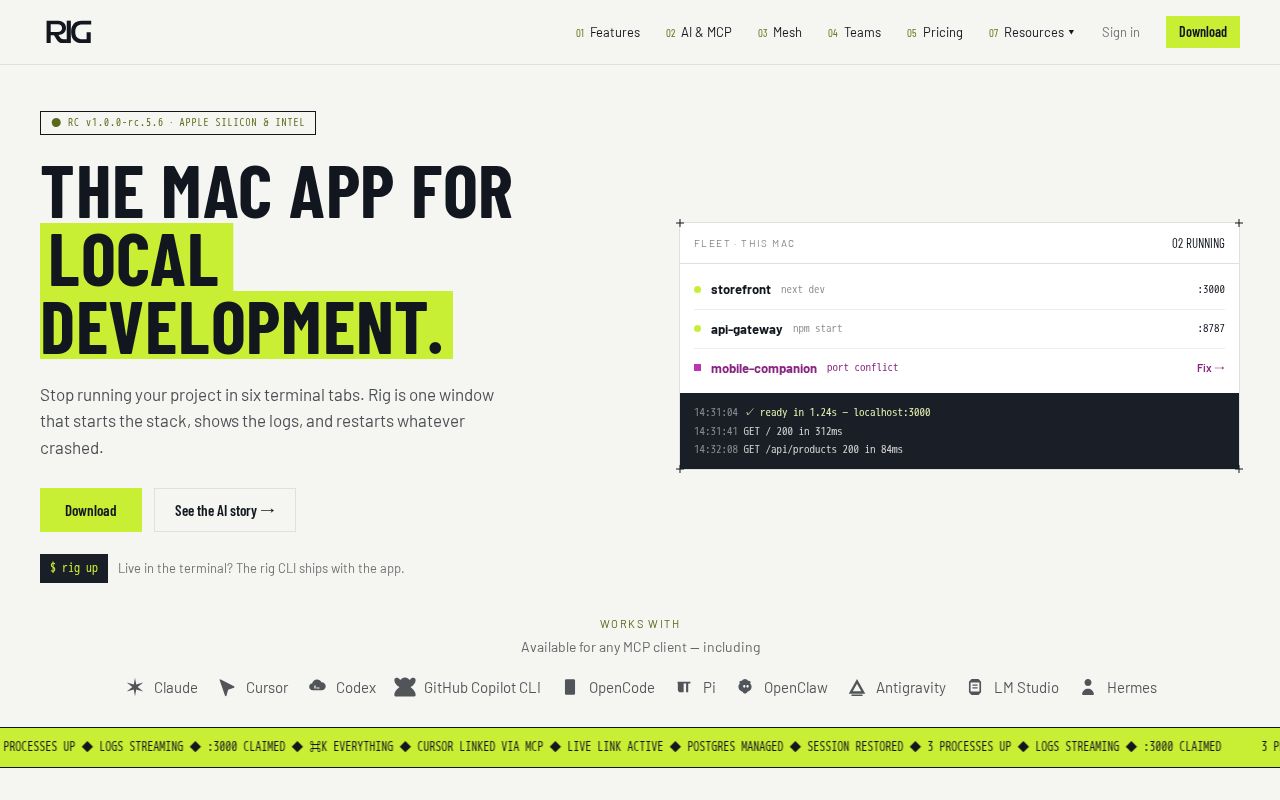The width and height of the screenshot is (1280, 800).
Task: Click the RC v1.0.0-rc.5.6 version badge
Action: [x=178, y=123]
